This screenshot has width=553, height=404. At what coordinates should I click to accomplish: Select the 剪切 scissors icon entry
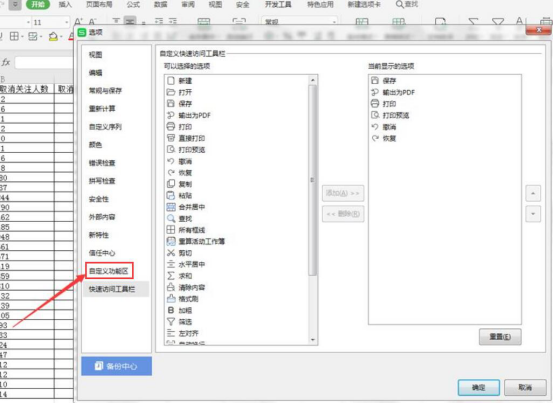point(171,253)
